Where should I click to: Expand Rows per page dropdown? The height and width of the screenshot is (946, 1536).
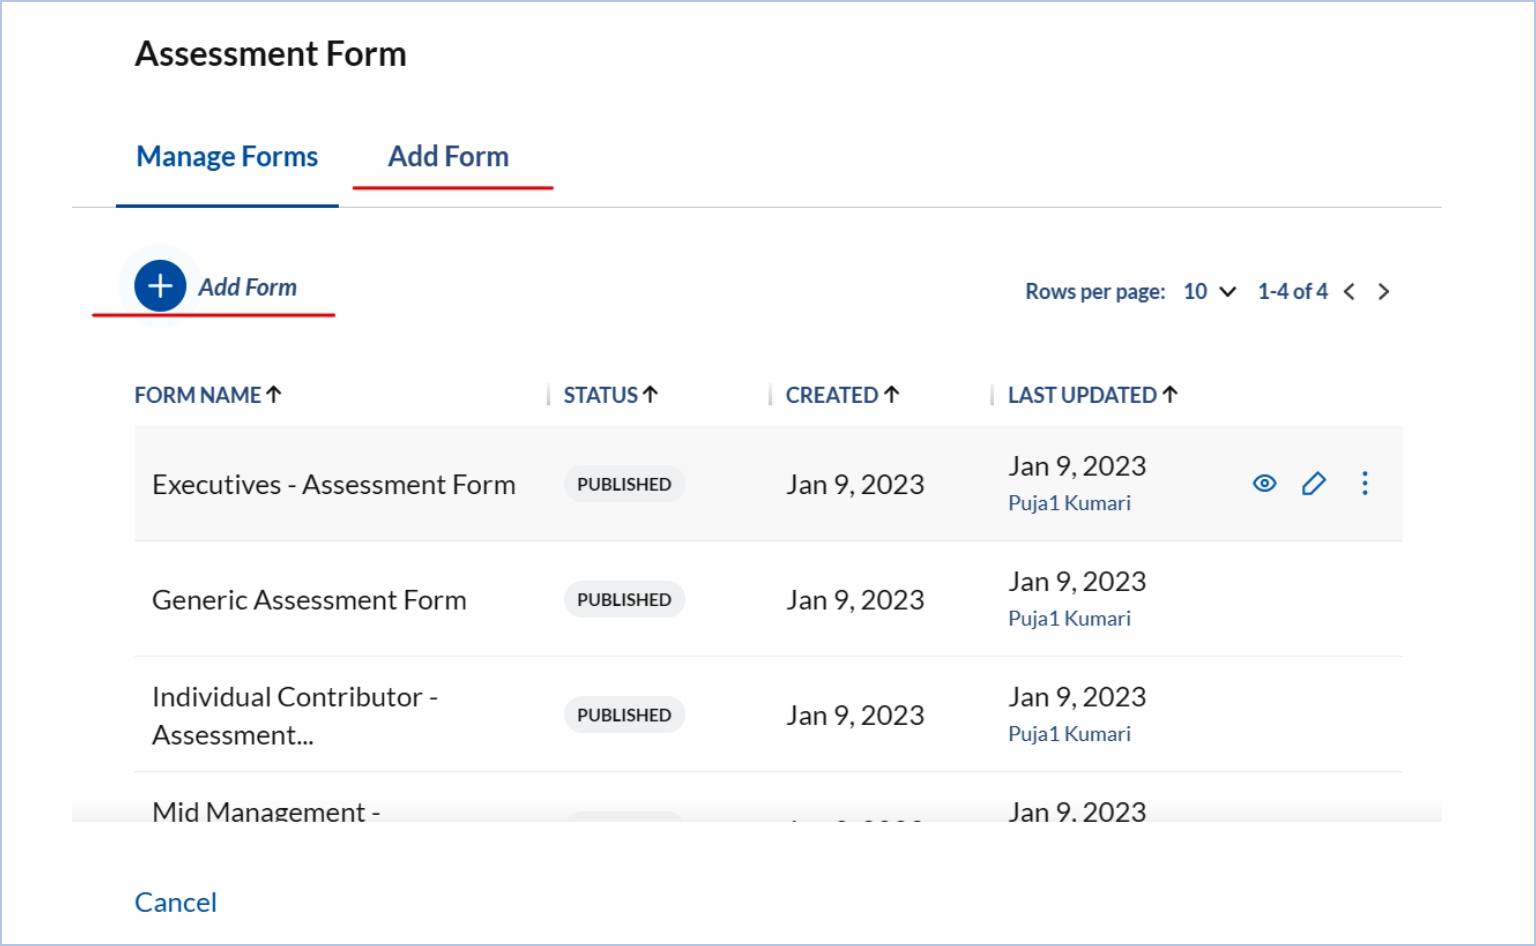tap(1210, 292)
